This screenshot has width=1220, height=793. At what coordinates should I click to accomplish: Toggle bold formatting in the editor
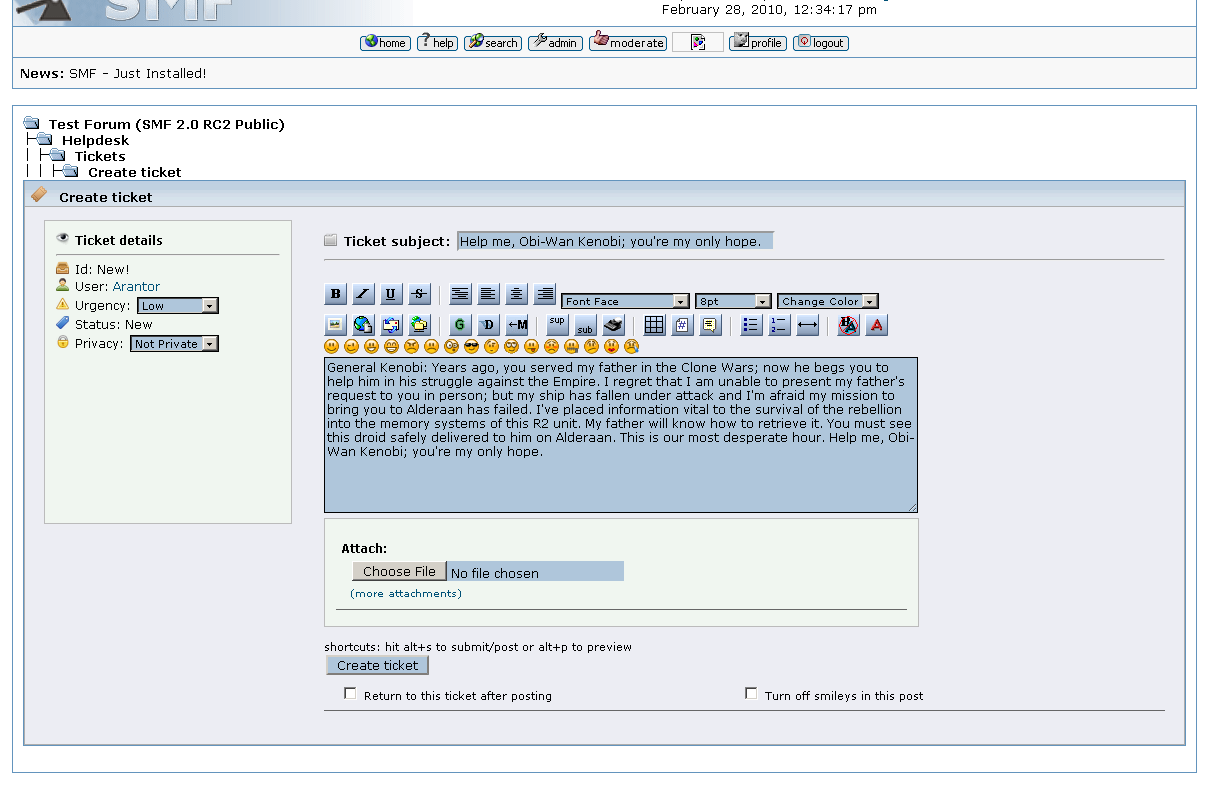coord(336,294)
